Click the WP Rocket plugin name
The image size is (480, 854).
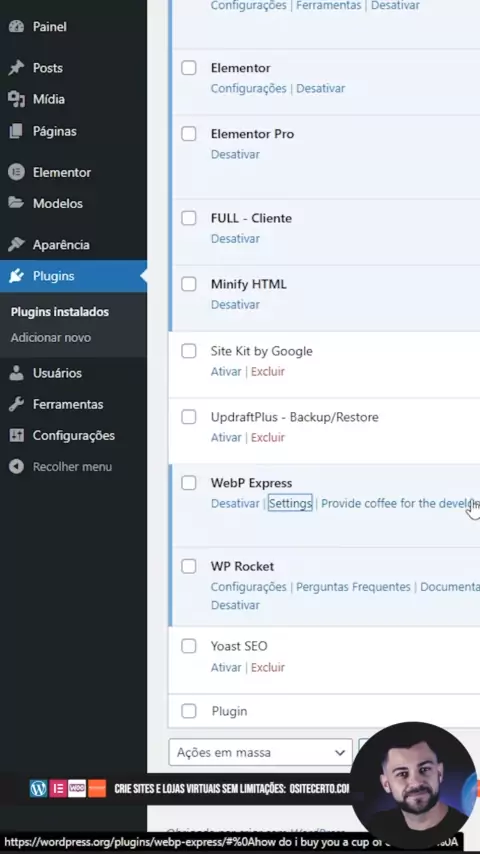click(x=242, y=566)
